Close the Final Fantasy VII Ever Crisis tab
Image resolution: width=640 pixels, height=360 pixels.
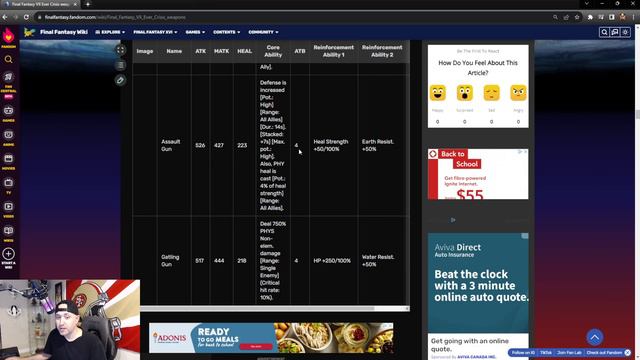tap(75, 4)
